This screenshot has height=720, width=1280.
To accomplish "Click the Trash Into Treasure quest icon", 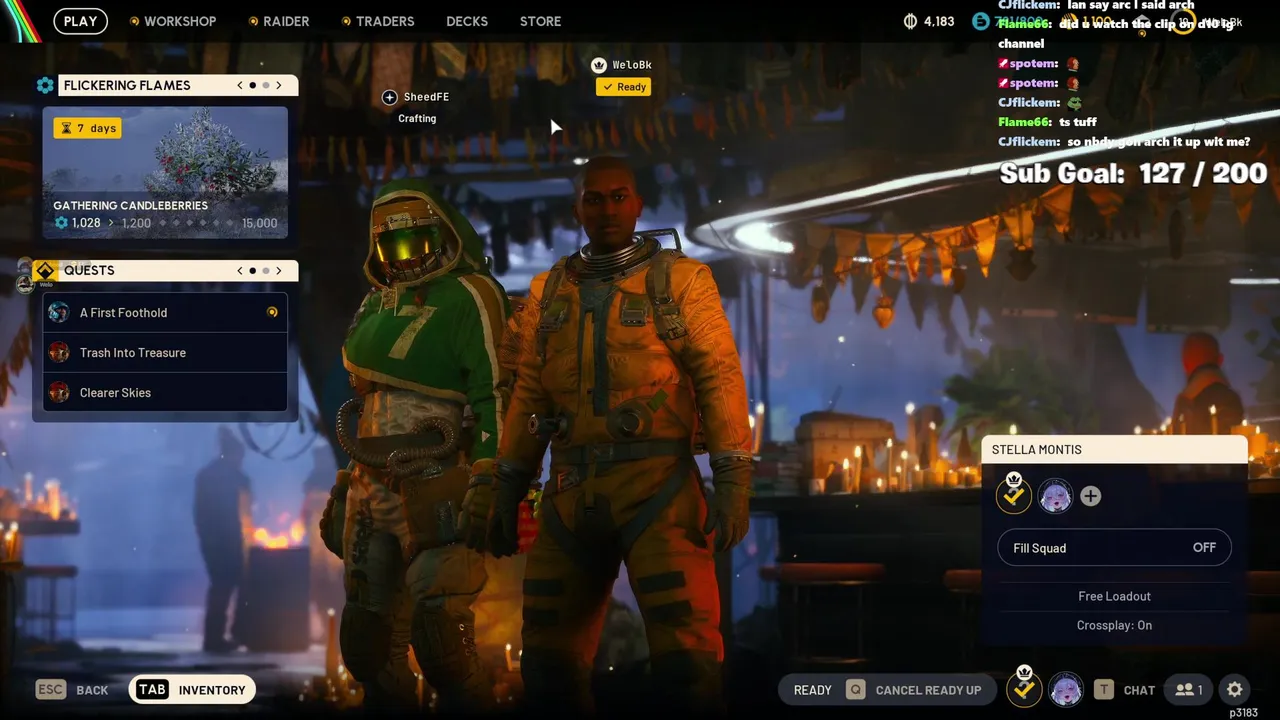I will click(59, 352).
